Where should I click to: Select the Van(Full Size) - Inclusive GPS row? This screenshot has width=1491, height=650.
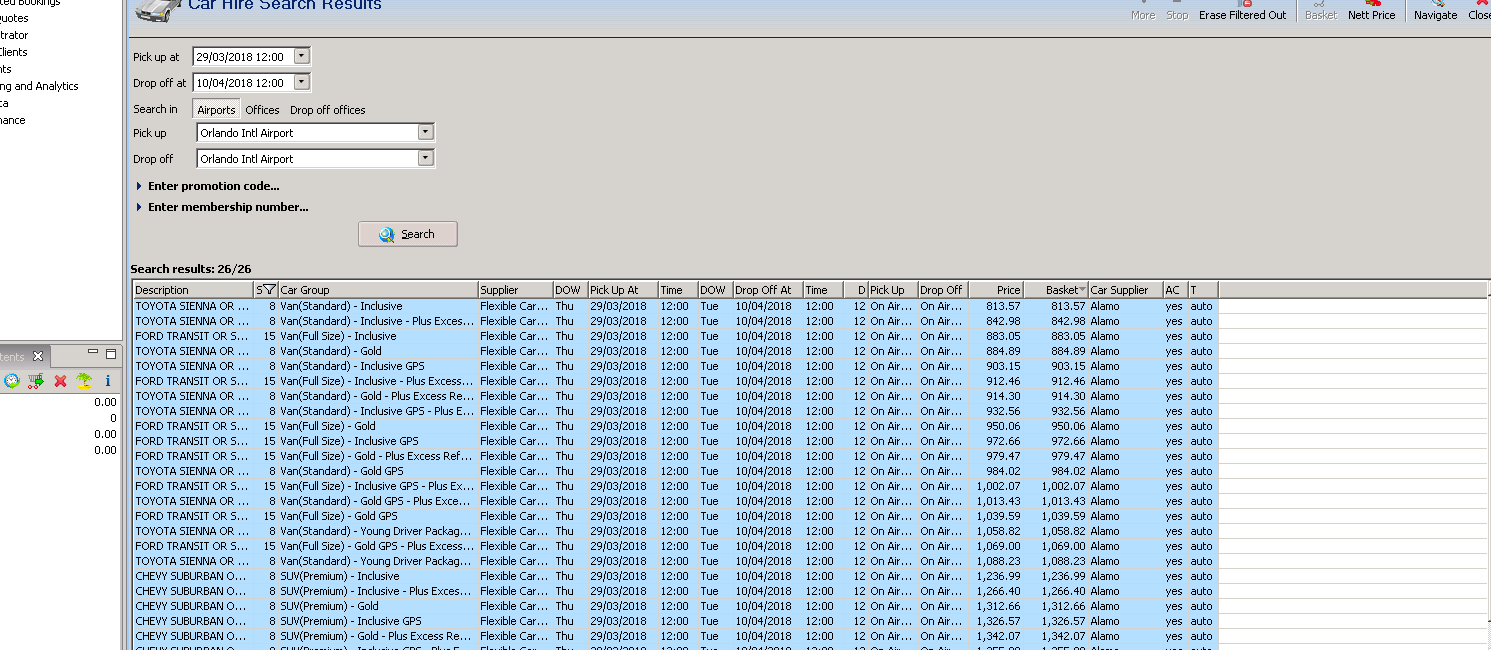675,441
